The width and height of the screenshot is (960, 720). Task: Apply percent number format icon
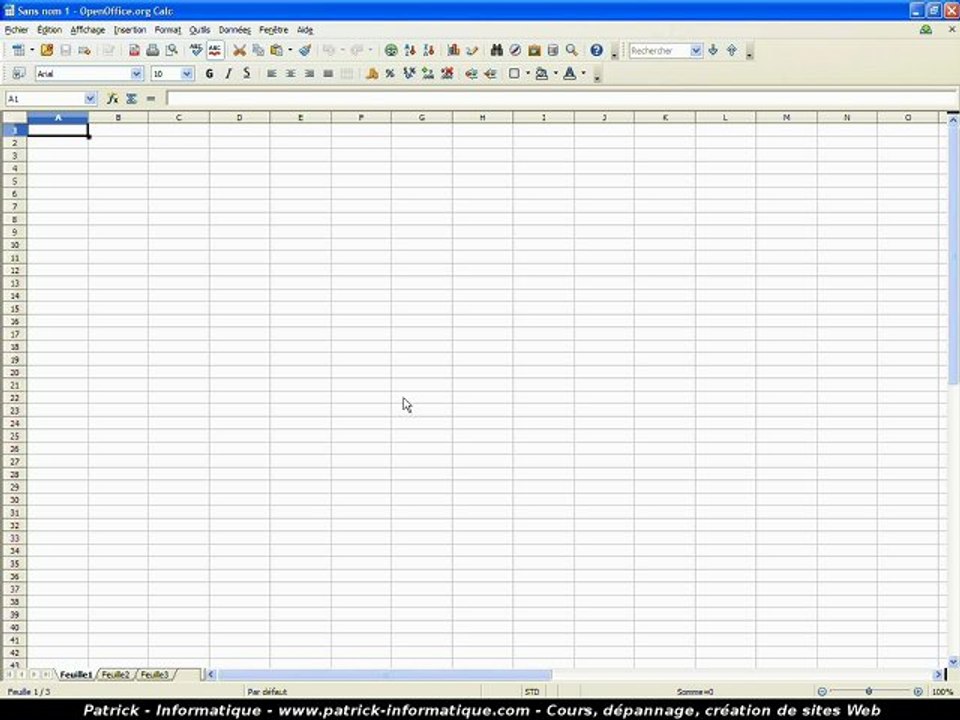tap(390, 73)
